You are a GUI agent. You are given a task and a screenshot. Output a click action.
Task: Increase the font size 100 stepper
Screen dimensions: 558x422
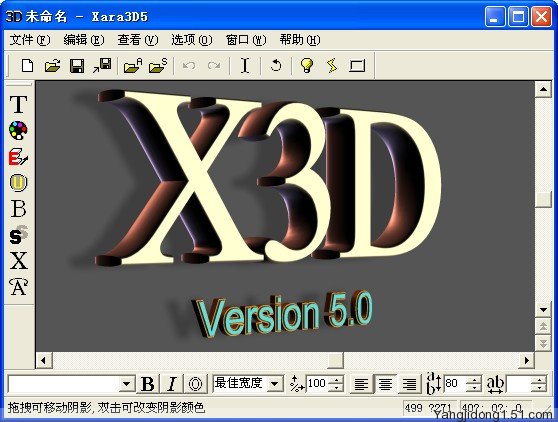click(336, 380)
